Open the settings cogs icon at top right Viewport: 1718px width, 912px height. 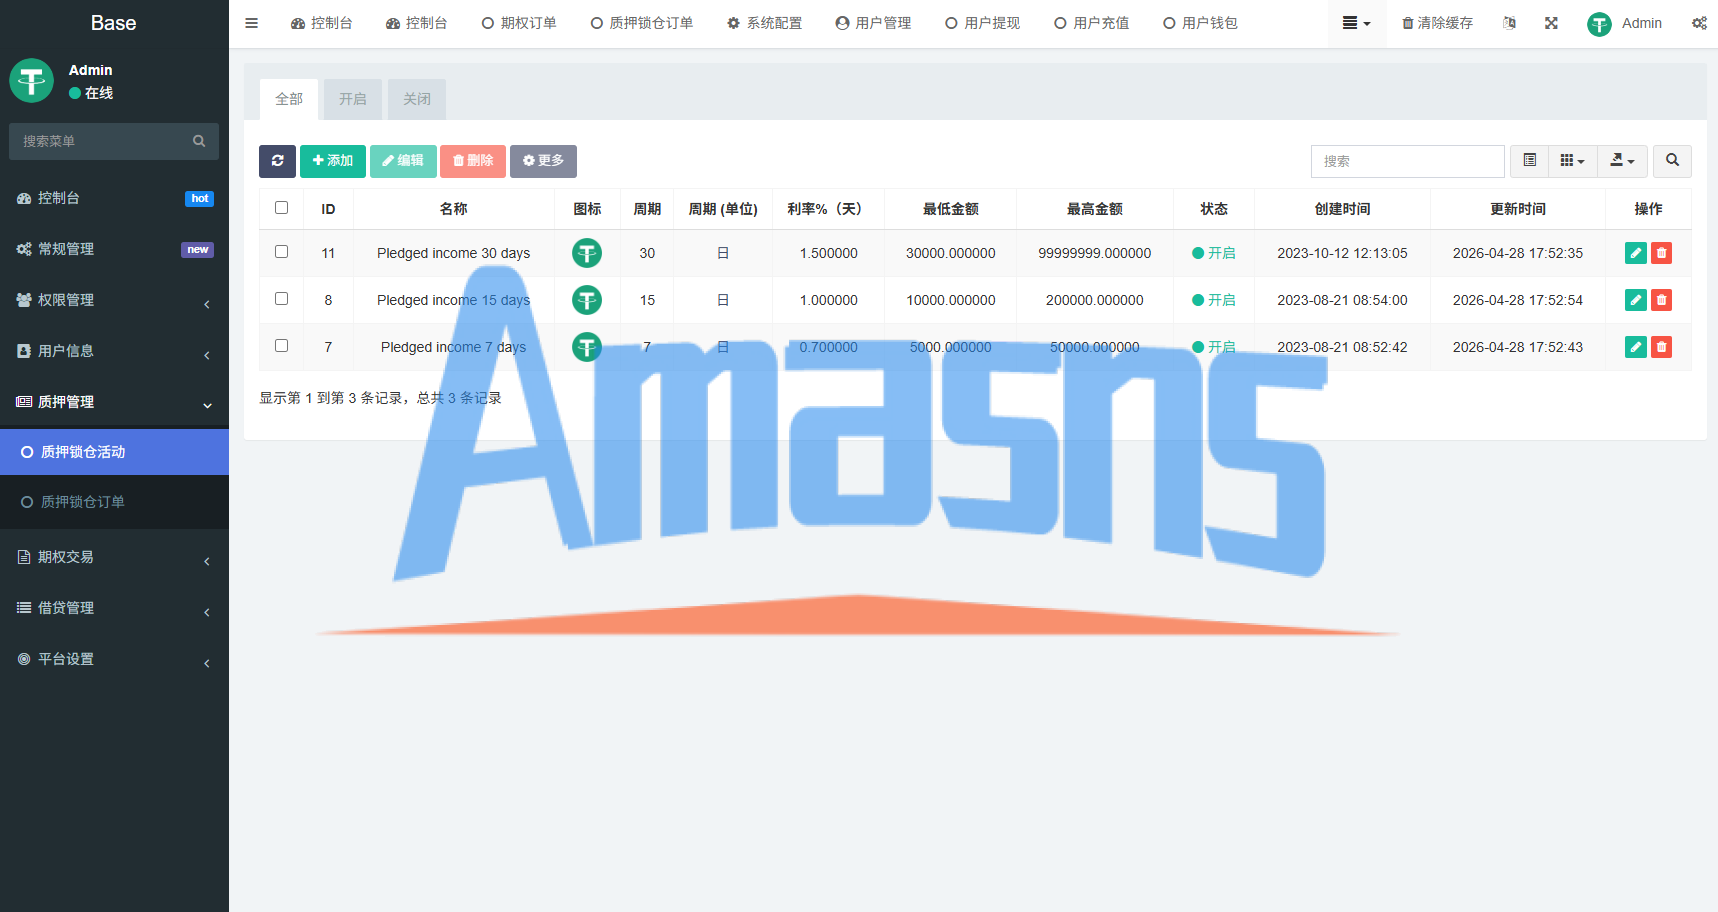[x=1699, y=23]
